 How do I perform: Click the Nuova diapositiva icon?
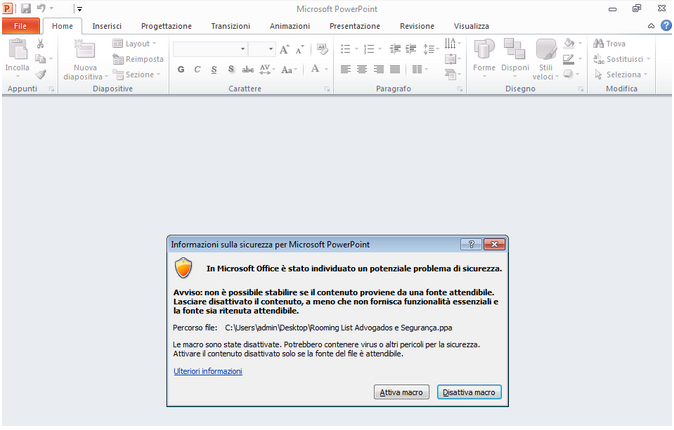click(x=85, y=49)
